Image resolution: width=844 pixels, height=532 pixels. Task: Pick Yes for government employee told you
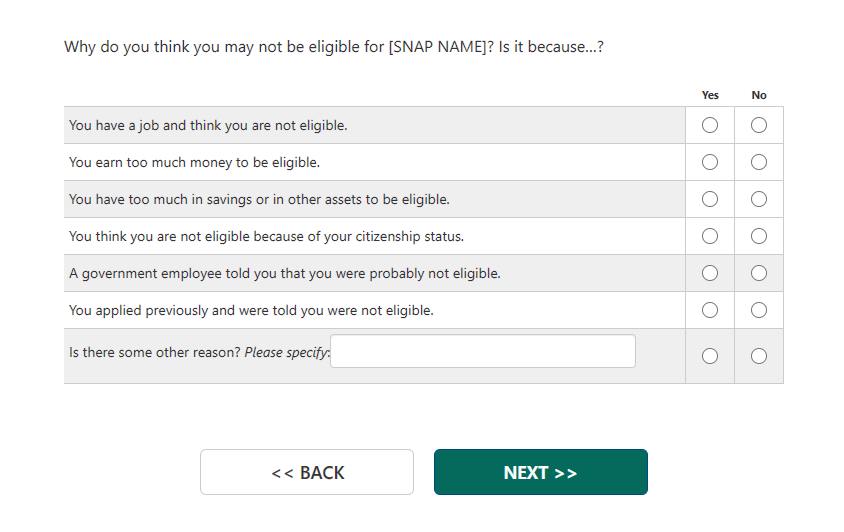coord(710,273)
